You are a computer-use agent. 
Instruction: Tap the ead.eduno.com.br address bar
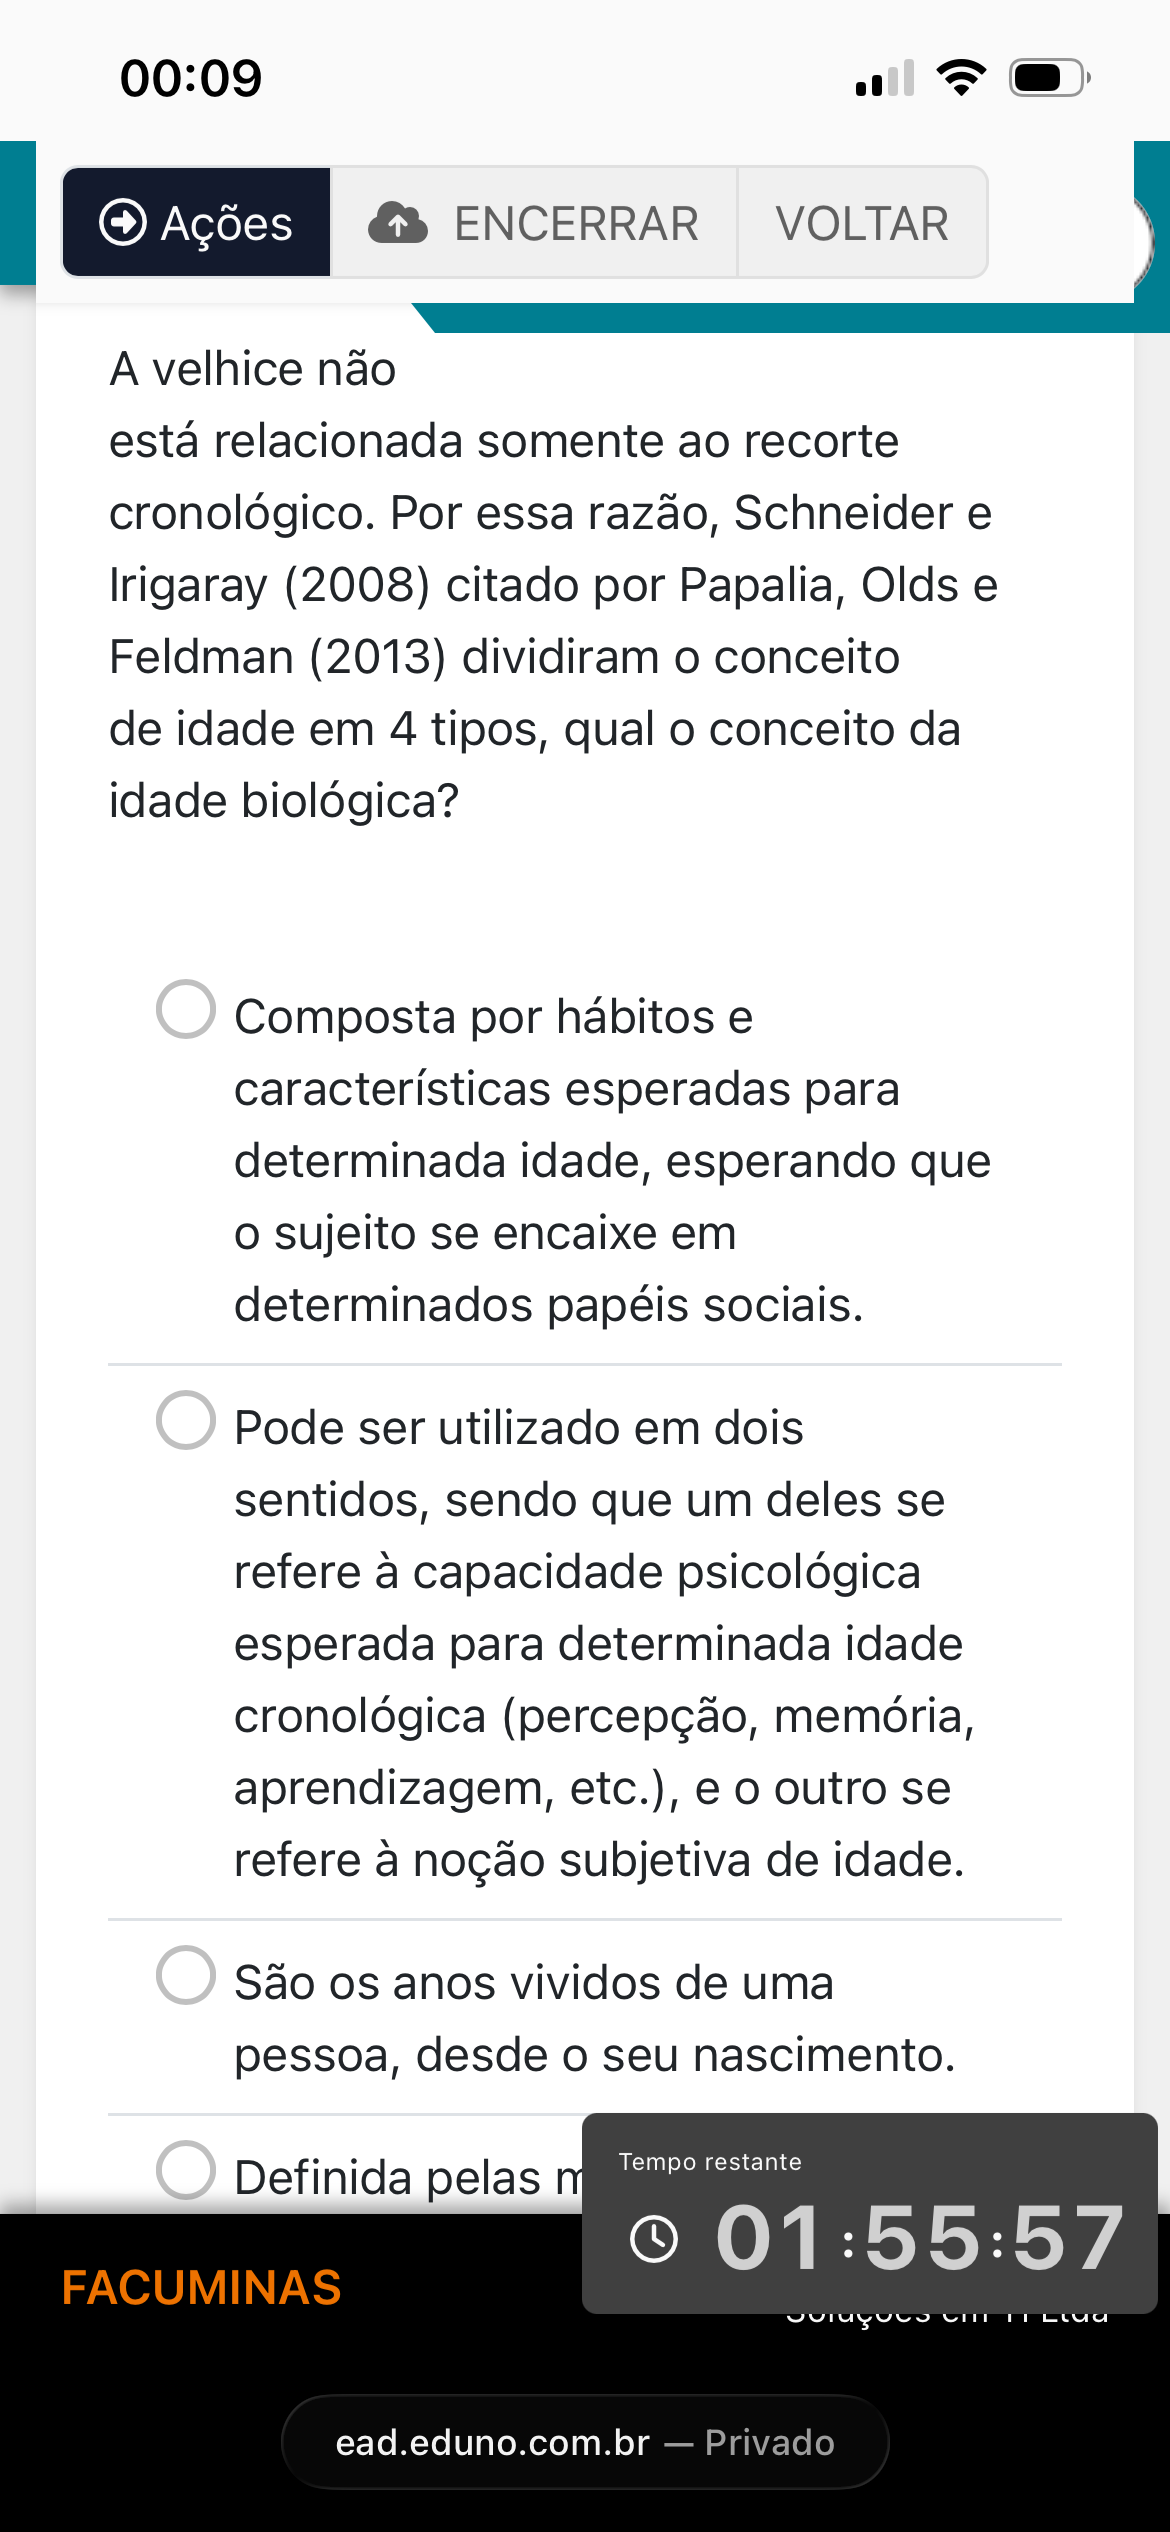[x=585, y=2442]
